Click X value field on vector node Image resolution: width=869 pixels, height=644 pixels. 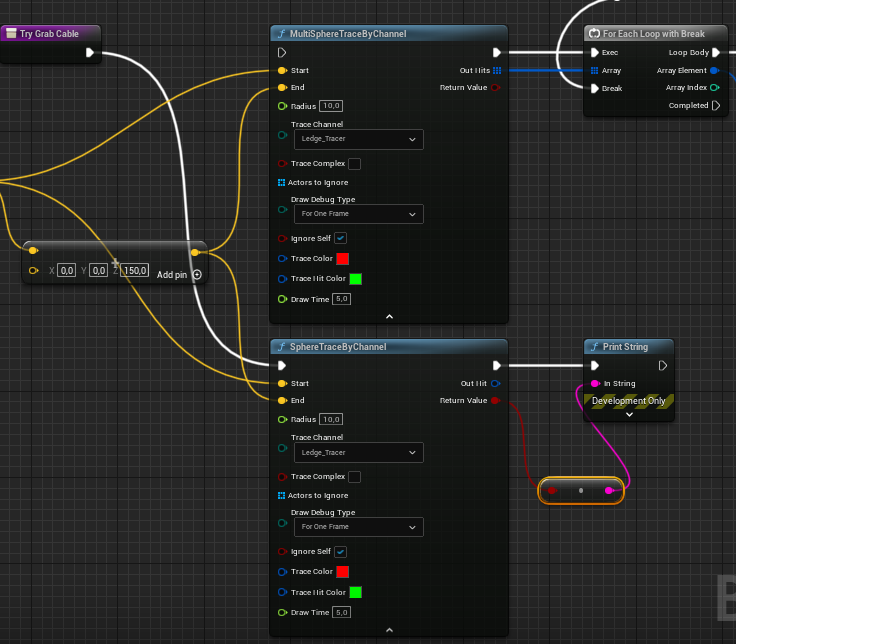67,270
